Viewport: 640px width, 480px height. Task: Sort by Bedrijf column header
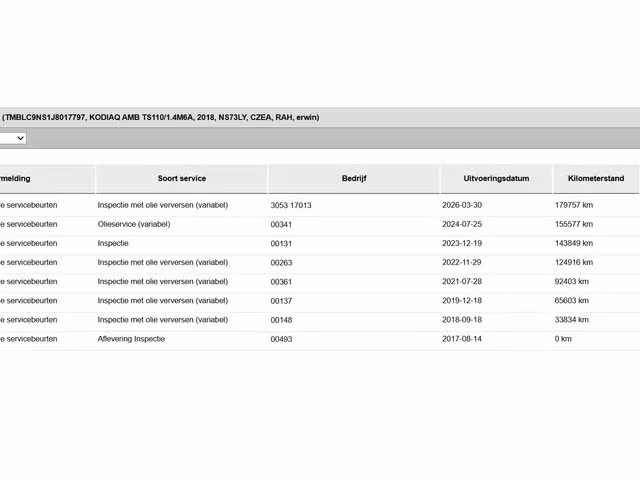pyautogui.click(x=354, y=178)
